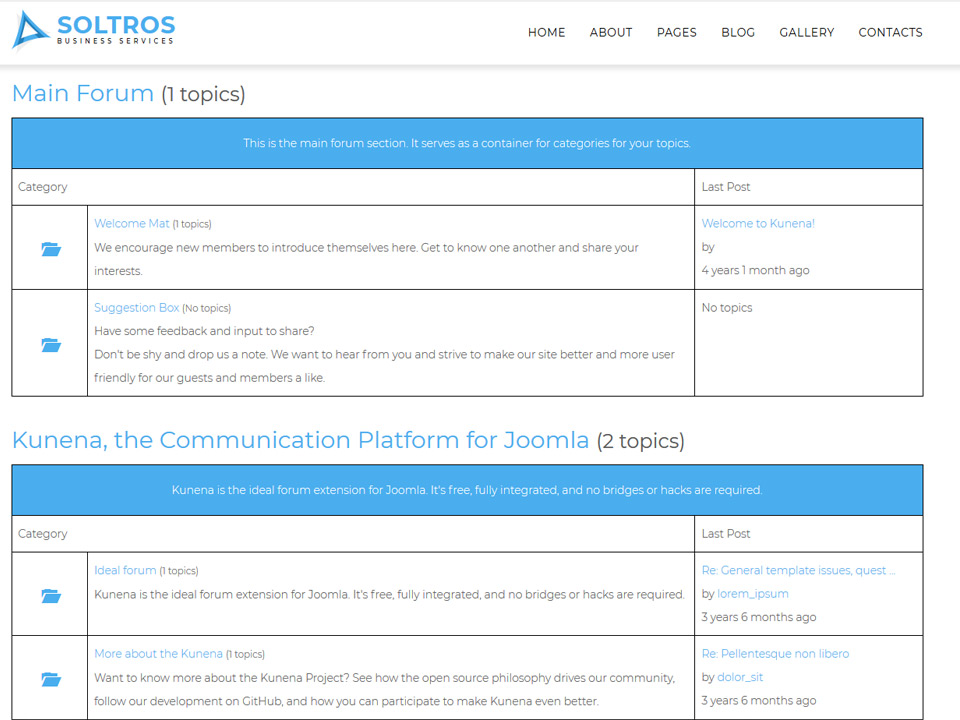Open the Main Forum section heading link
Screen dimensions: 960x720
pyautogui.click(x=83, y=93)
